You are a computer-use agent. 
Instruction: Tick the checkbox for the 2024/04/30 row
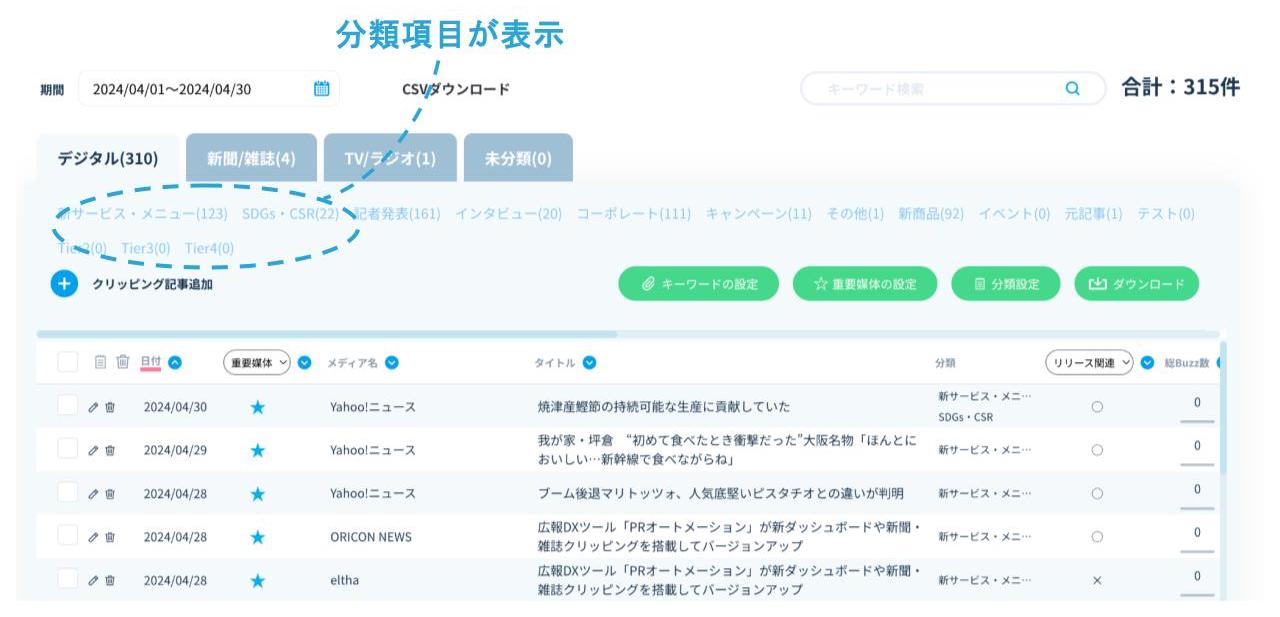(x=67, y=406)
